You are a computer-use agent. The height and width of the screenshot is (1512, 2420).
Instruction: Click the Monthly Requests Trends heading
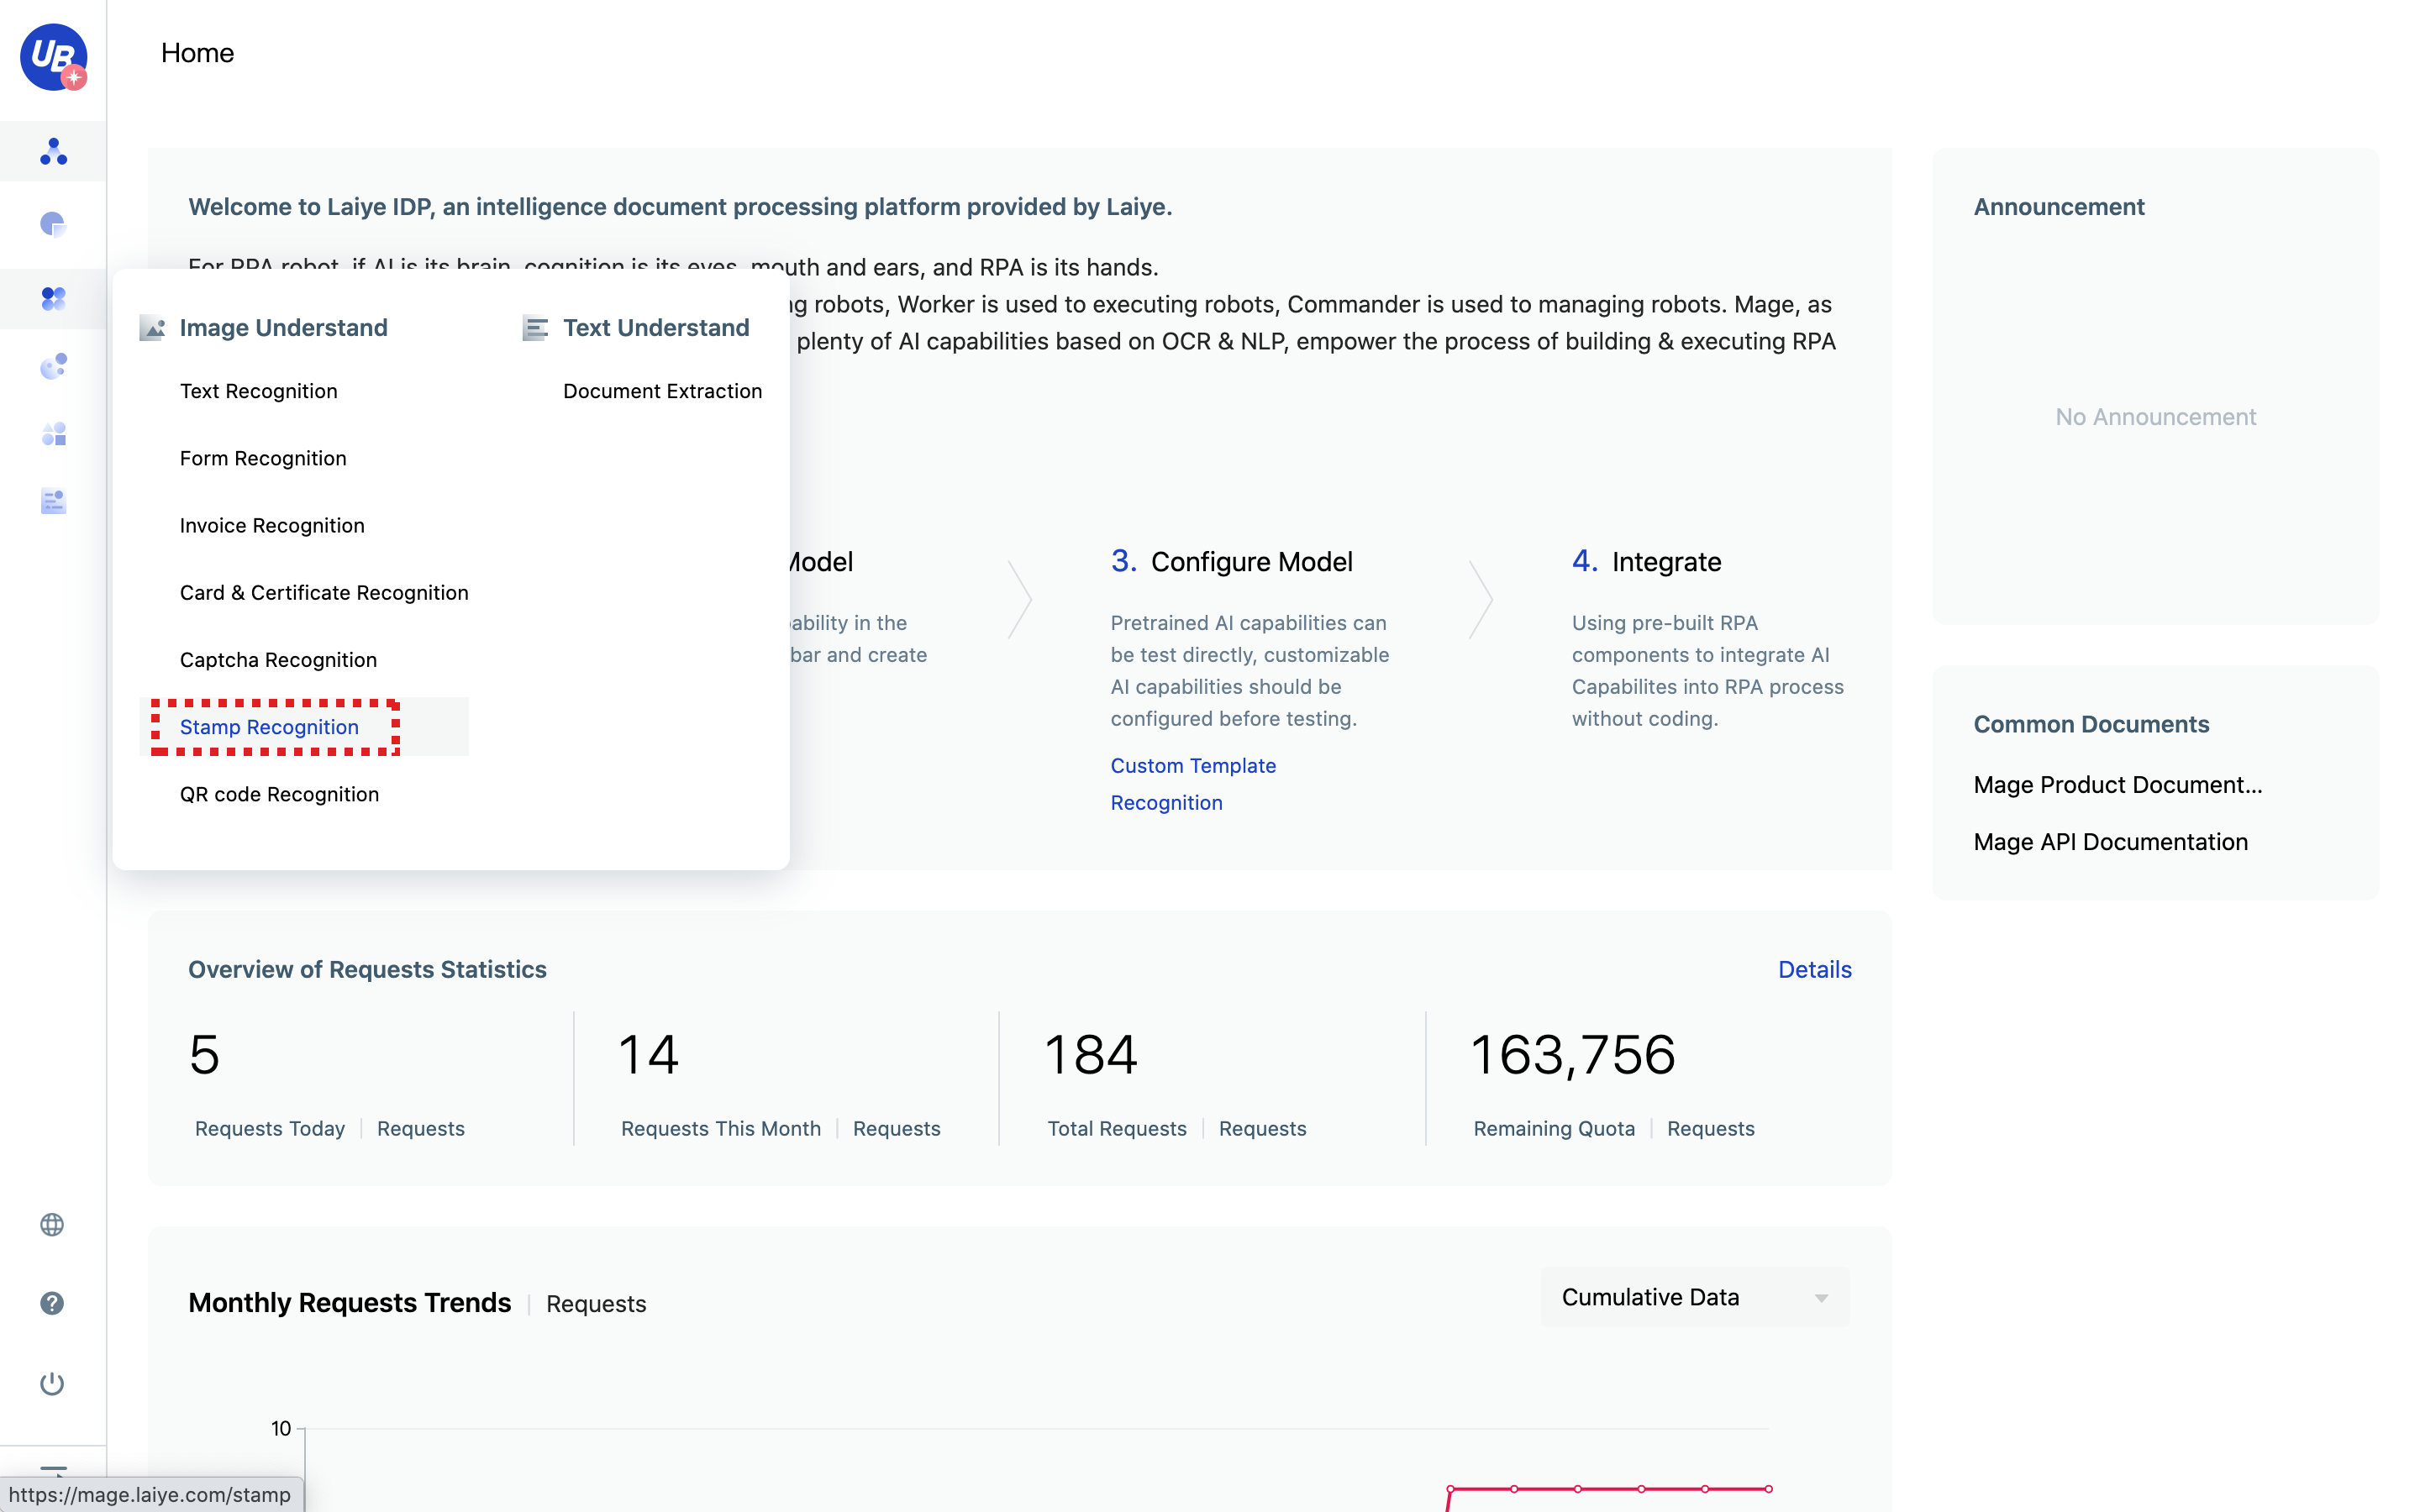[x=349, y=1303]
